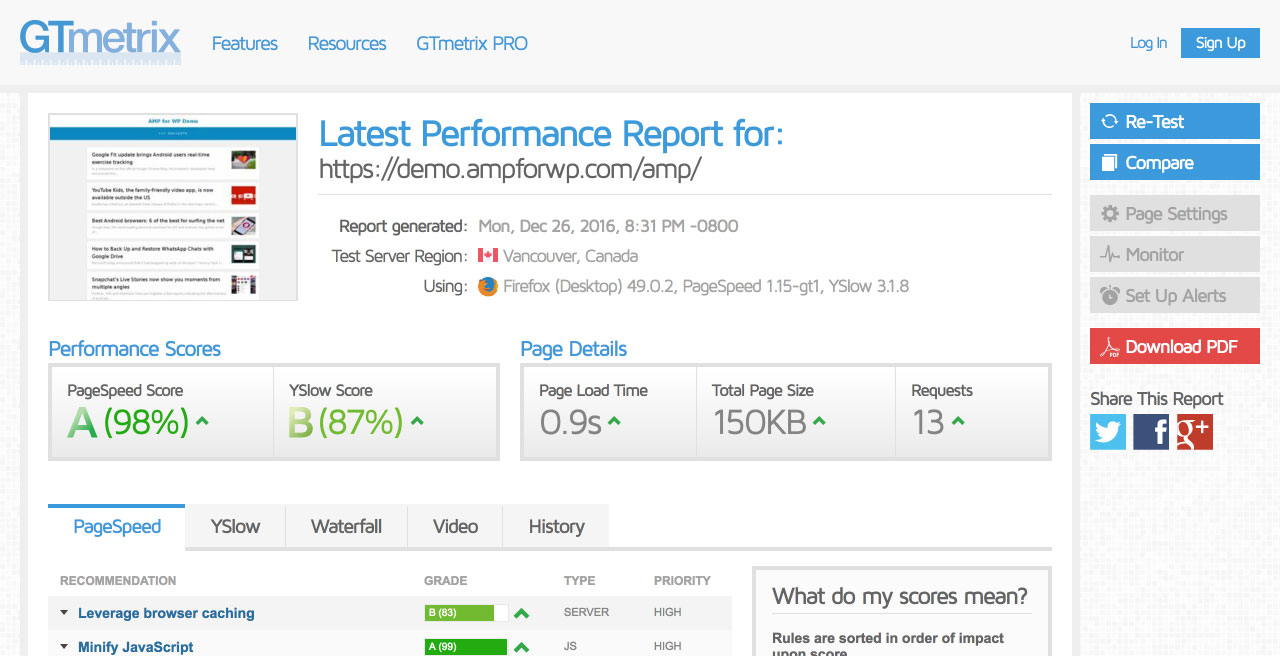
Task: Click the JS type cell
Action: (570, 647)
